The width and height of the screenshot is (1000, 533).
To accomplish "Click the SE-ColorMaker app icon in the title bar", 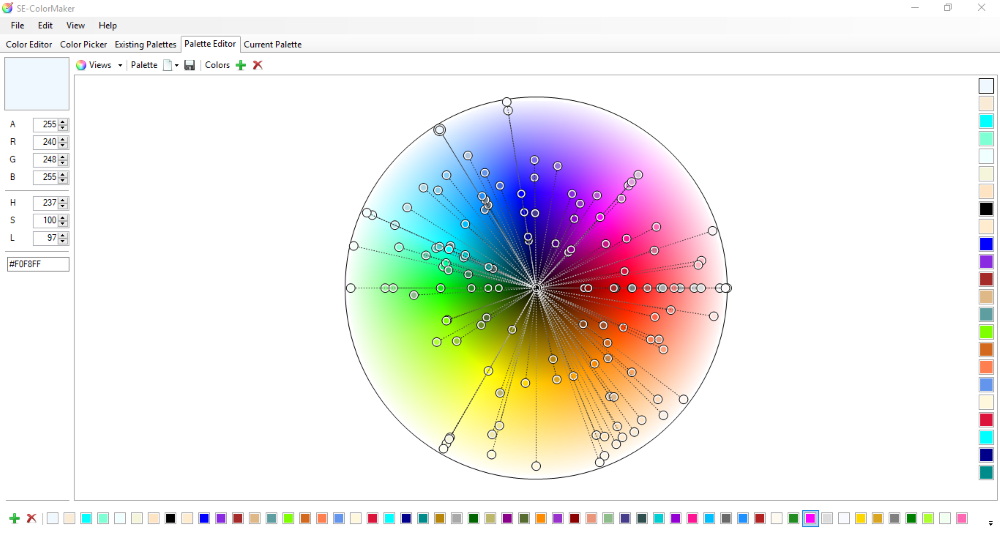I will 8,8.
